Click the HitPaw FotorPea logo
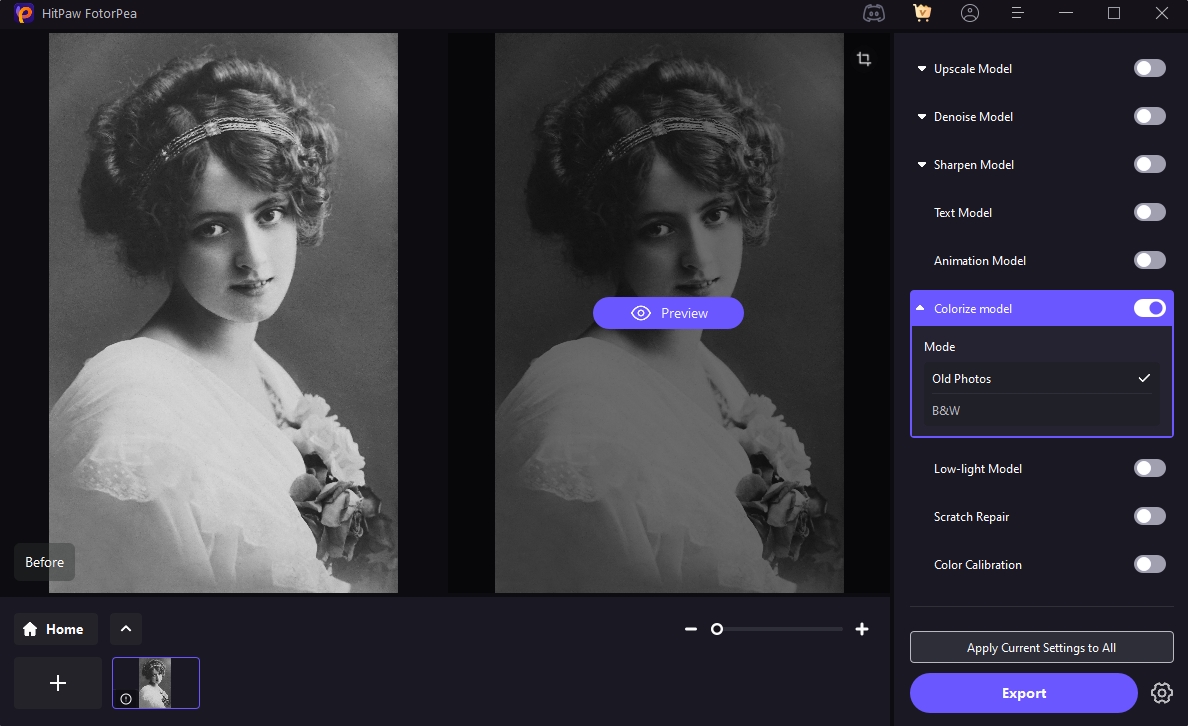1188x726 pixels. (x=24, y=13)
